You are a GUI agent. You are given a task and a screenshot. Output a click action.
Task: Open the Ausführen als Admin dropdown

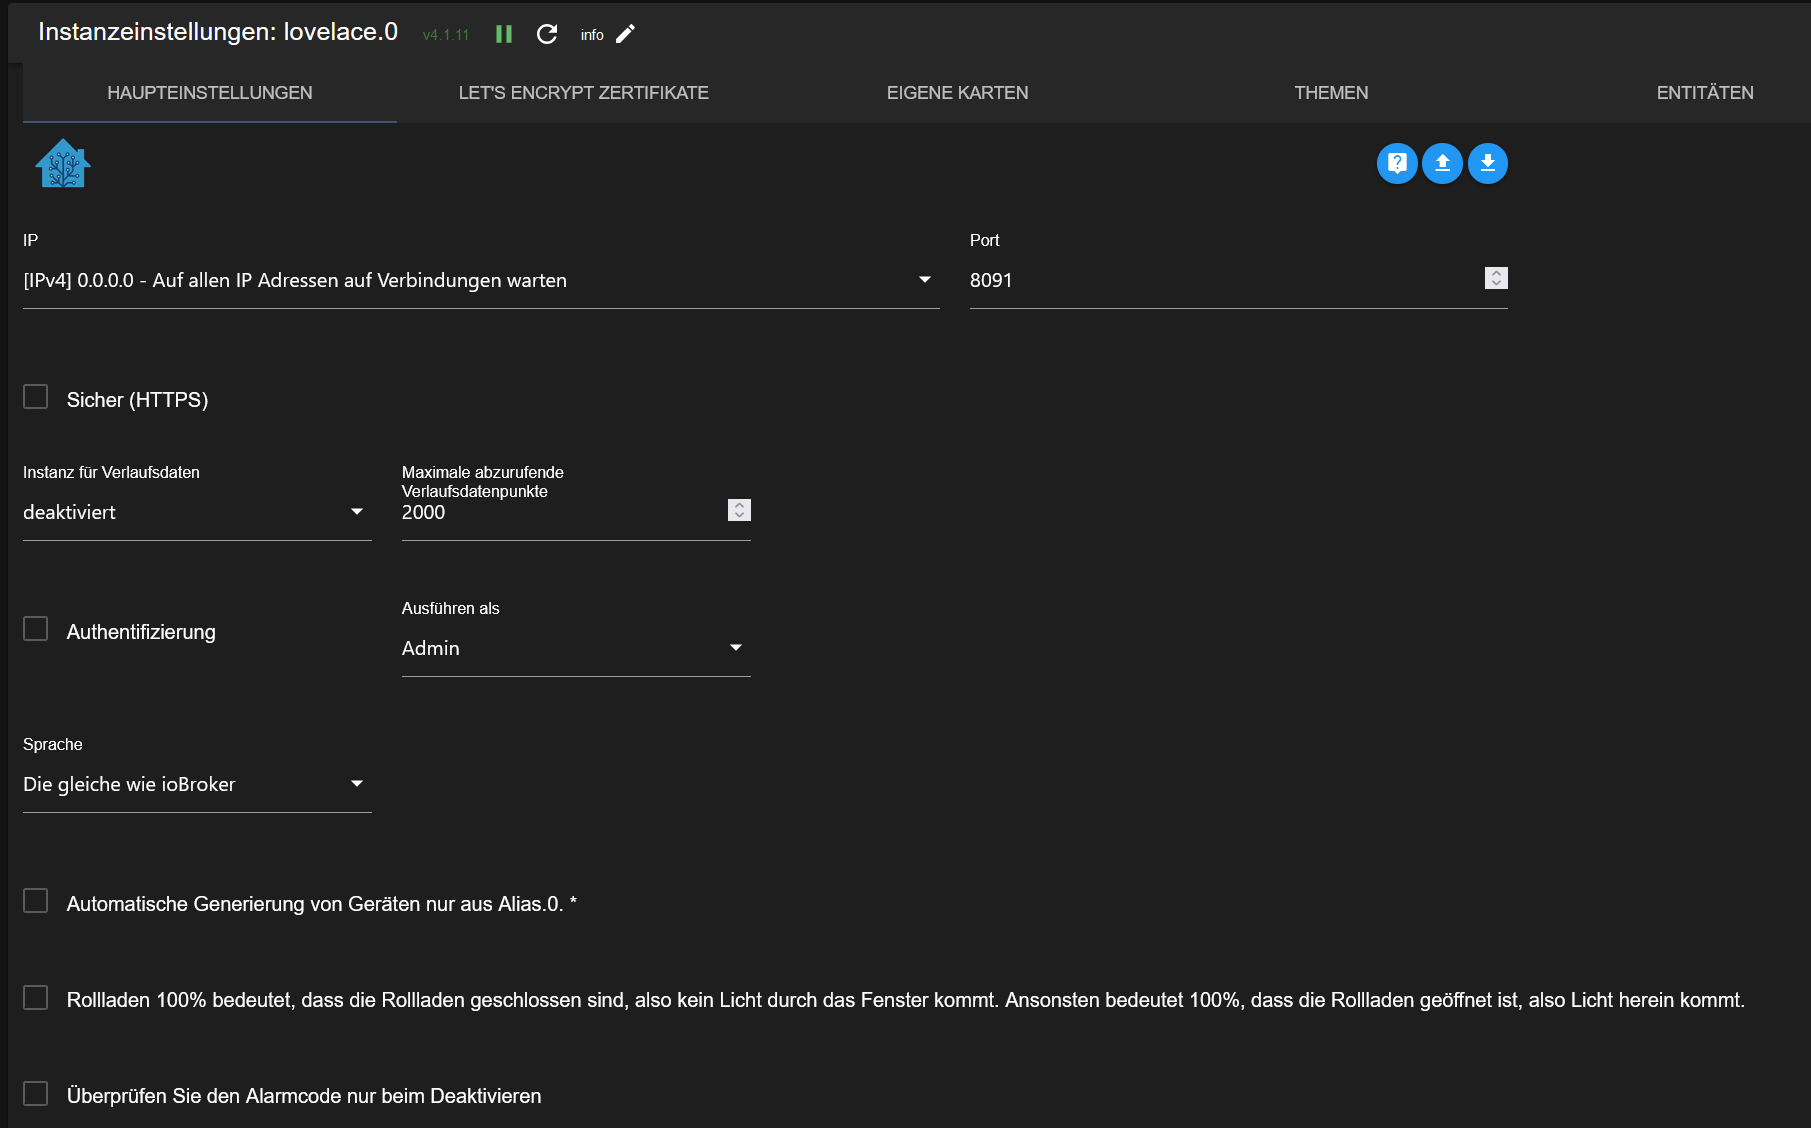pos(576,649)
